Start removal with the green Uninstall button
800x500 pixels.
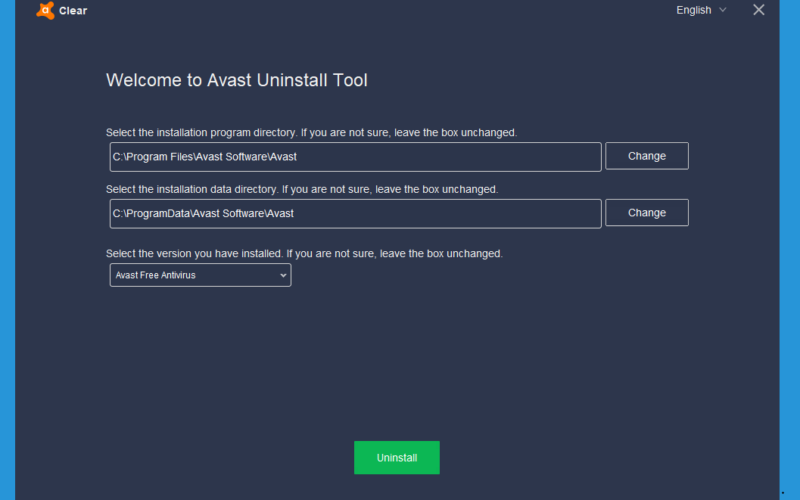pyautogui.click(x=396, y=458)
